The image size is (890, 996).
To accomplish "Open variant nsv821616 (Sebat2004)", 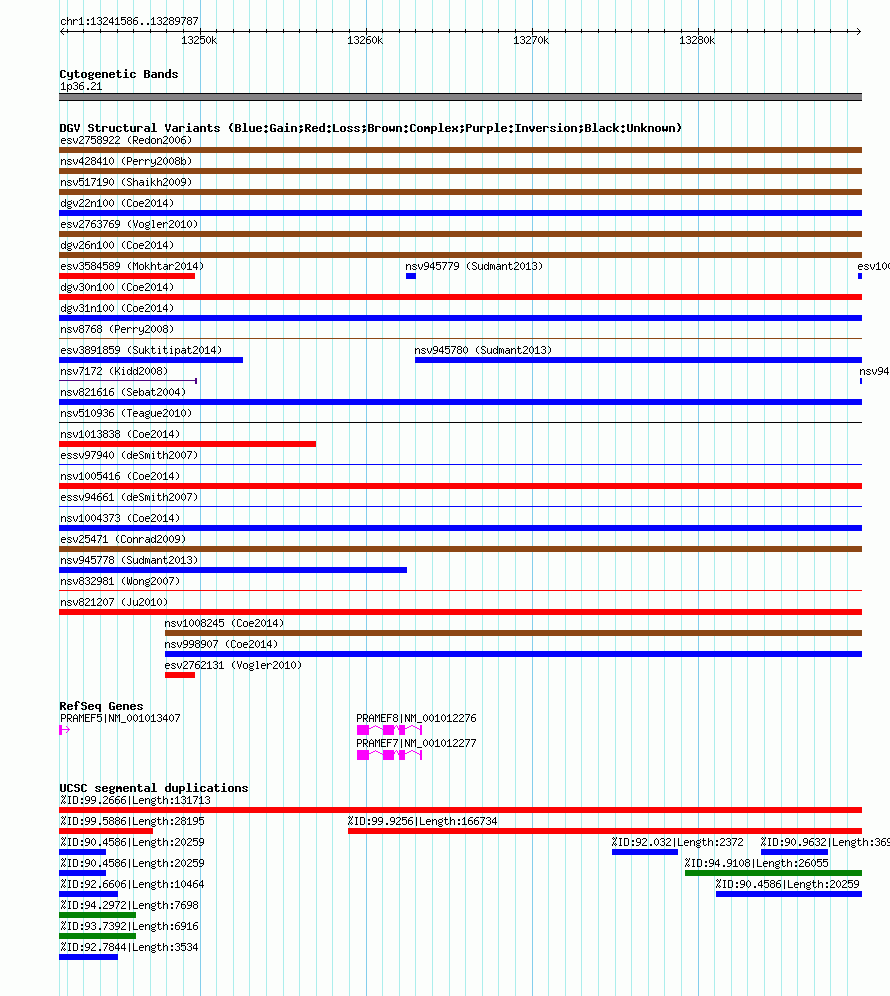I will pos(123,392).
